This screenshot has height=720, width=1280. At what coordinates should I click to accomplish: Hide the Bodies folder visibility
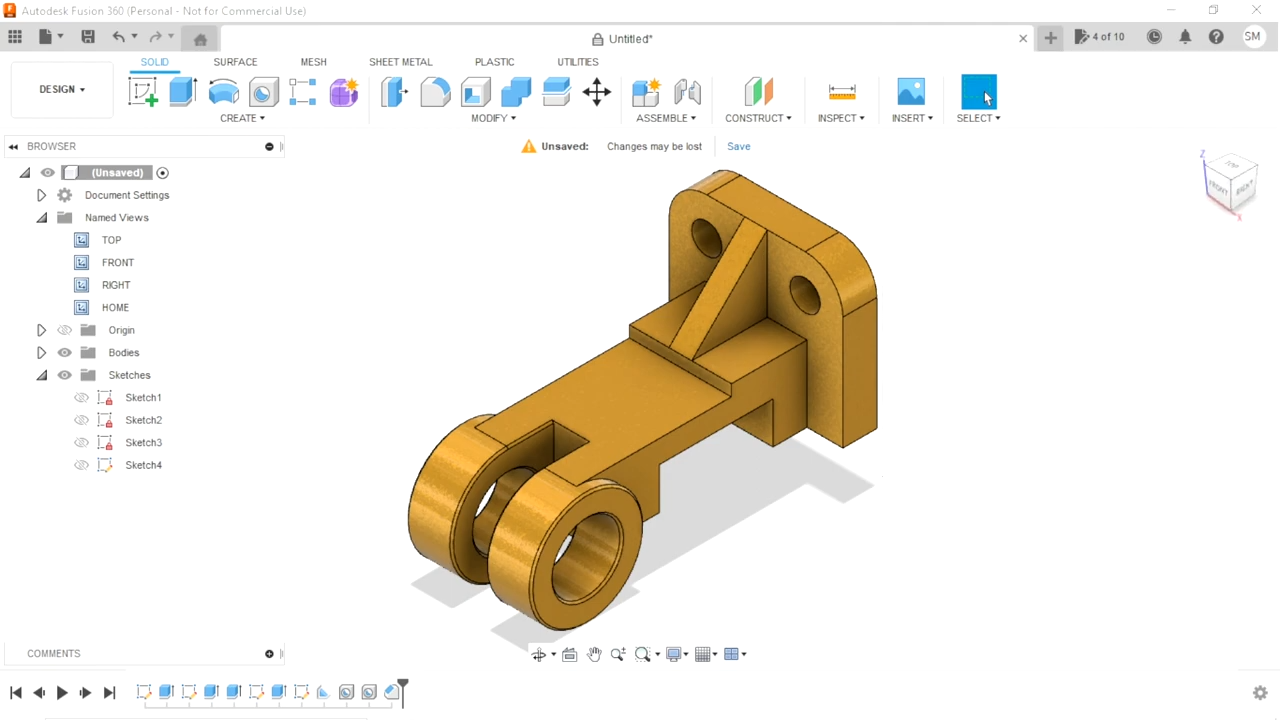click(65, 353)
